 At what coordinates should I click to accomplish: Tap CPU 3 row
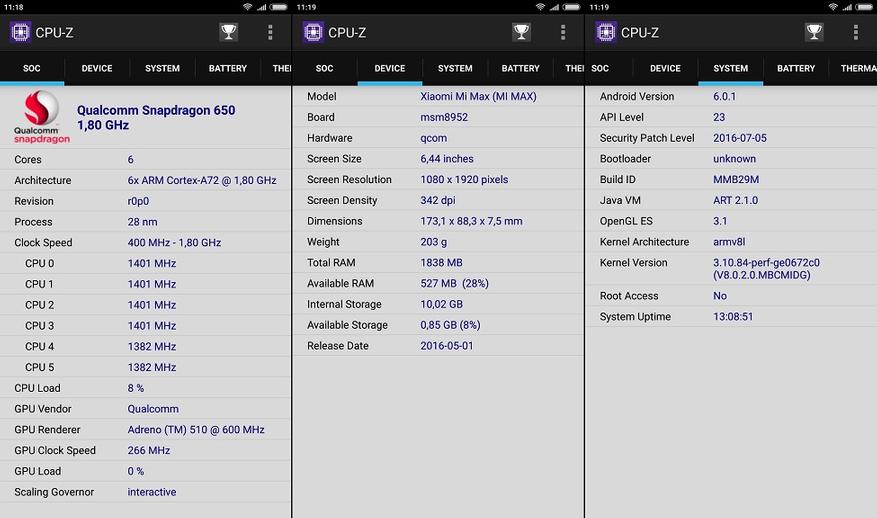coord(145,326)
